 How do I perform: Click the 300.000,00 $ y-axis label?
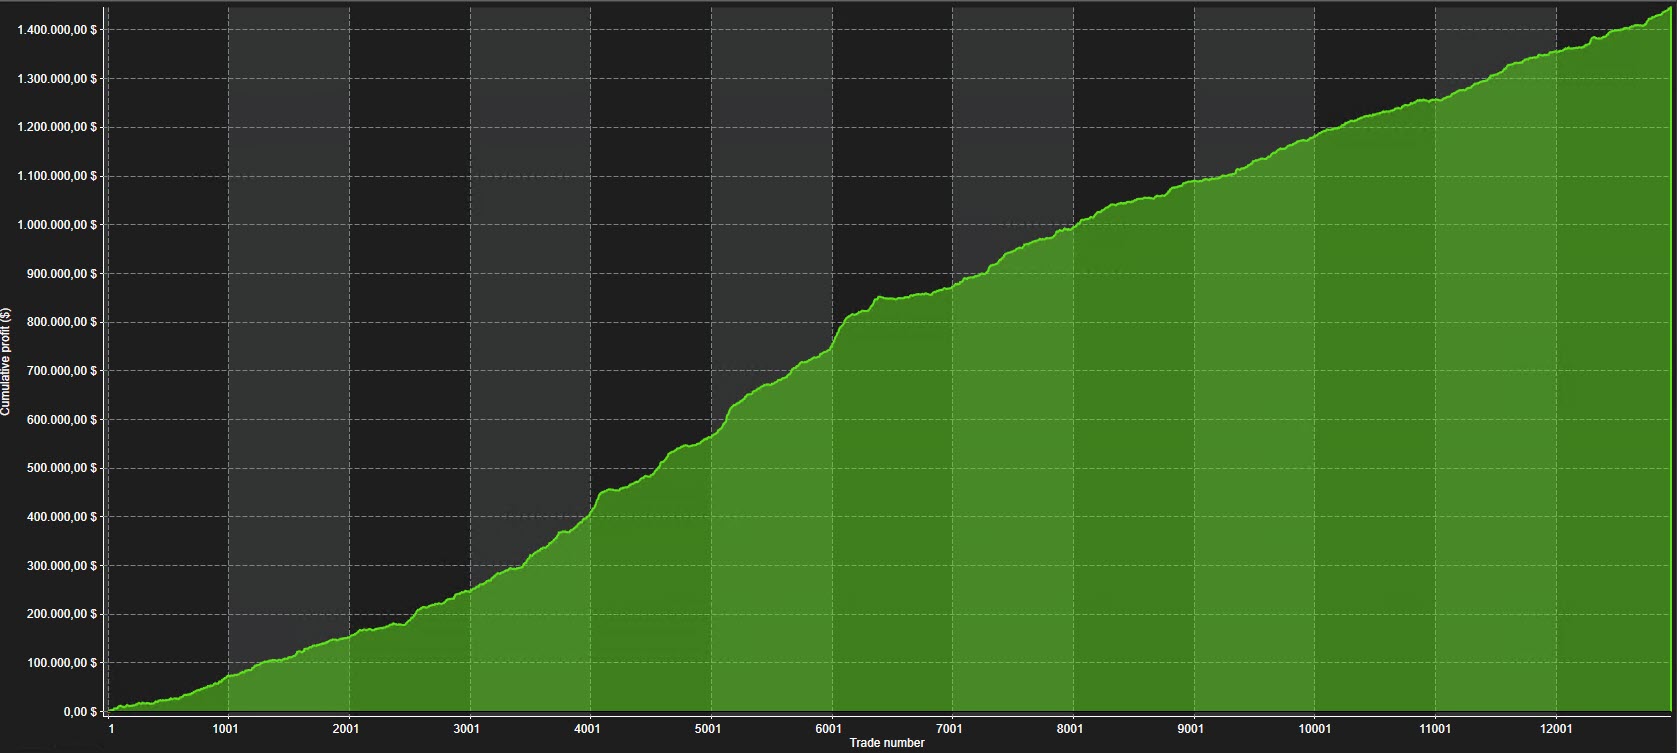tap(64, 566)
